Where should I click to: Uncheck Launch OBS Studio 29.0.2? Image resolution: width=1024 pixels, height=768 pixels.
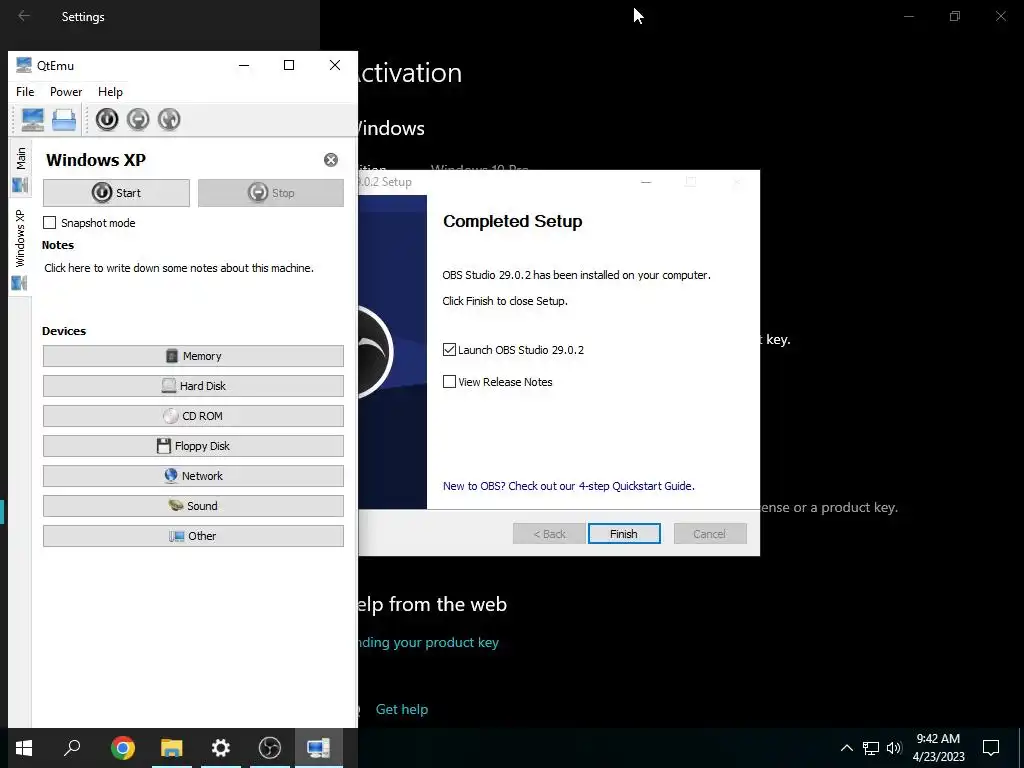pos(449,349)
